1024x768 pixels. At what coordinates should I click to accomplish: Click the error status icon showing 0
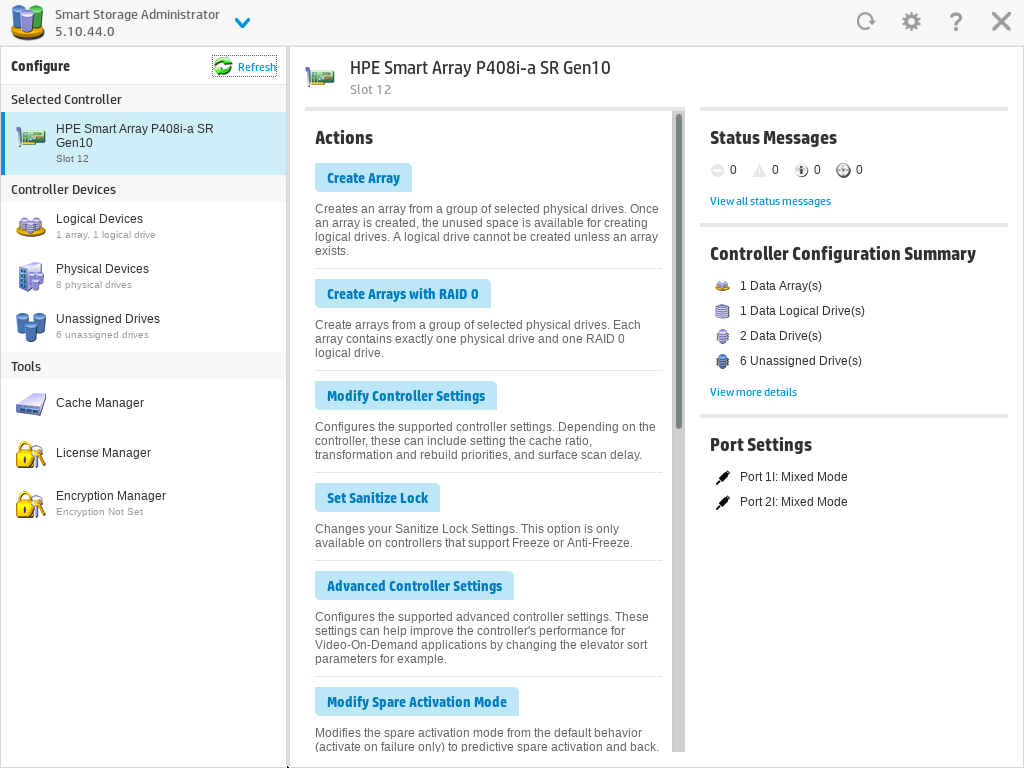pyautogui.click(x=716, y=170)
